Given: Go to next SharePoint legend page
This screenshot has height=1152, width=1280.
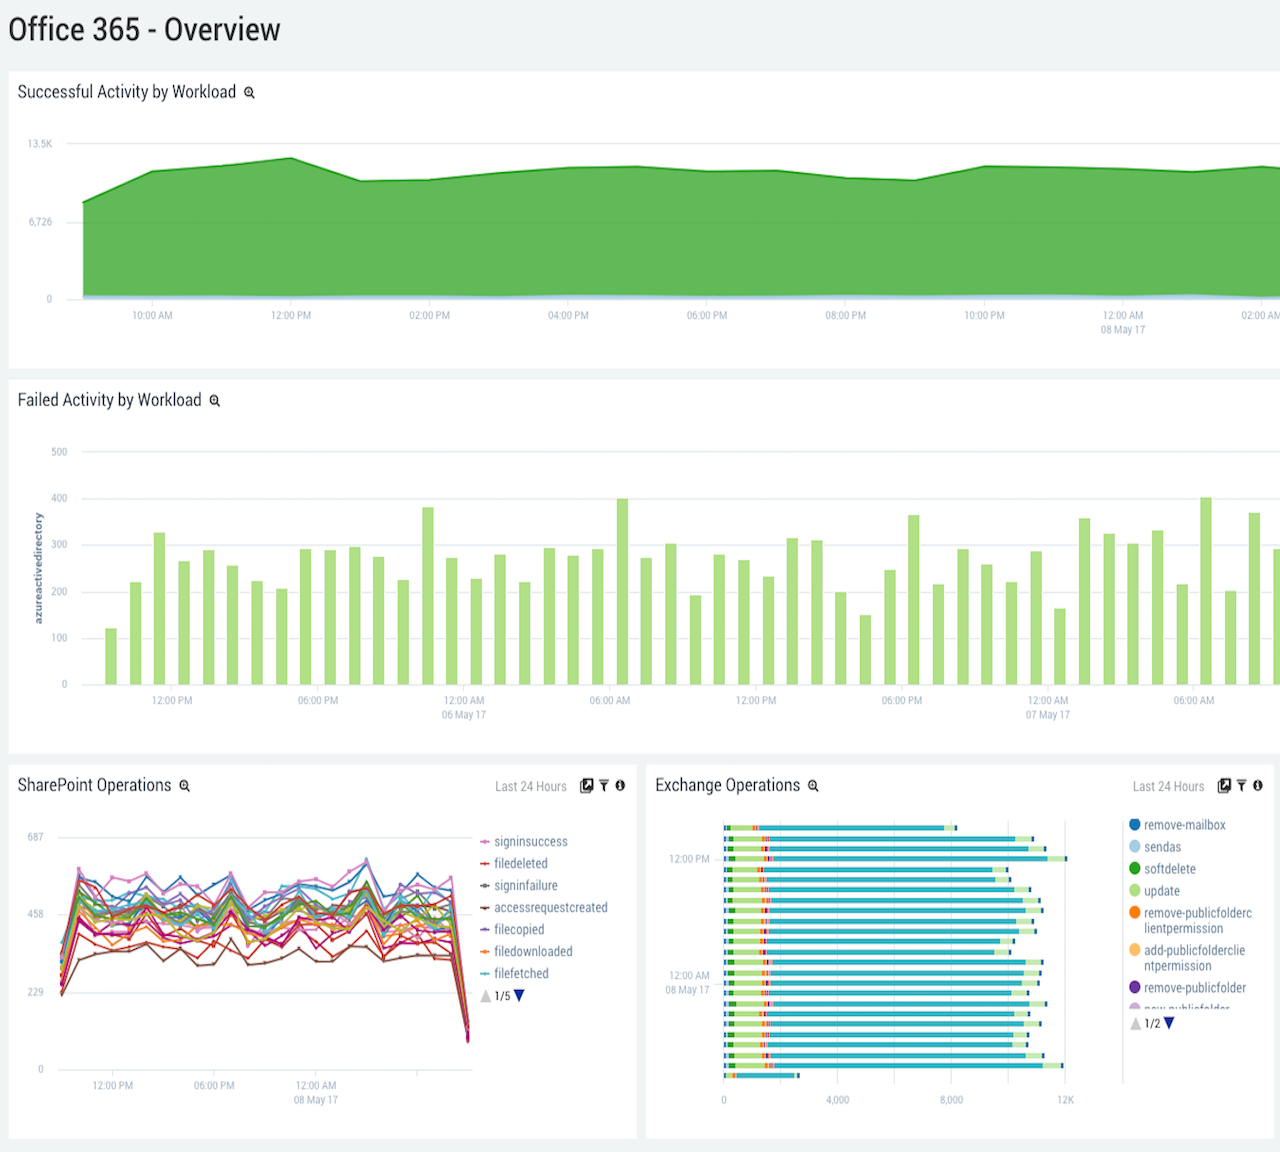Looking at the screenshot, I should pyautogui.click(x=519, y=996).
